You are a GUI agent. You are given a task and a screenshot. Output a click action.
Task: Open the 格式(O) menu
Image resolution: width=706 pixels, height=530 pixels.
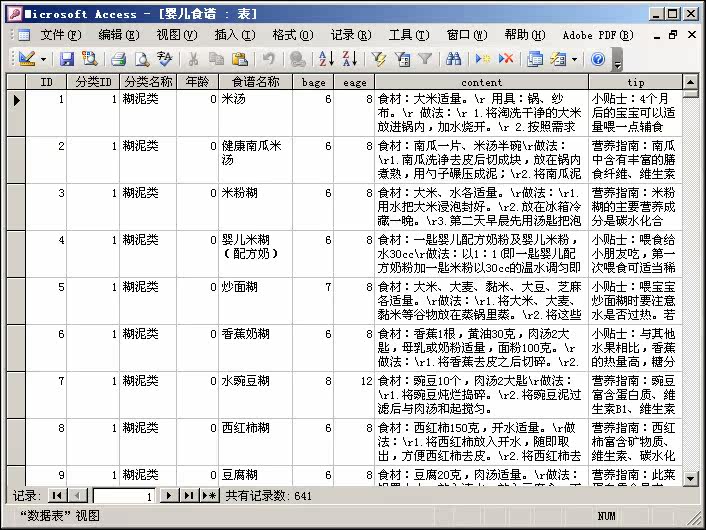[293, 35]
